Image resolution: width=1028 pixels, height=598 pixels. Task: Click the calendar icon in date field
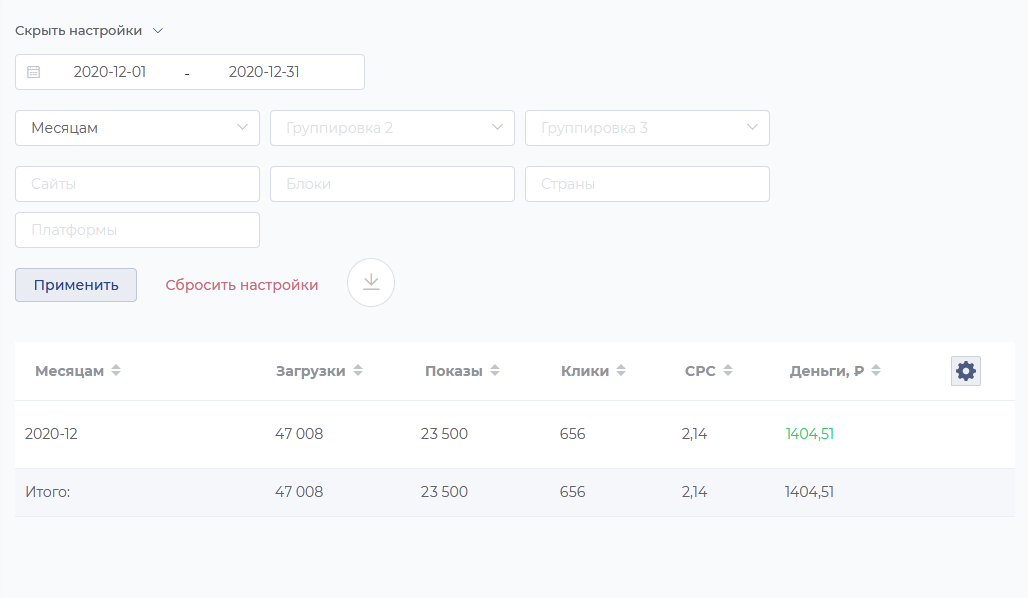(x=33, y=72)
